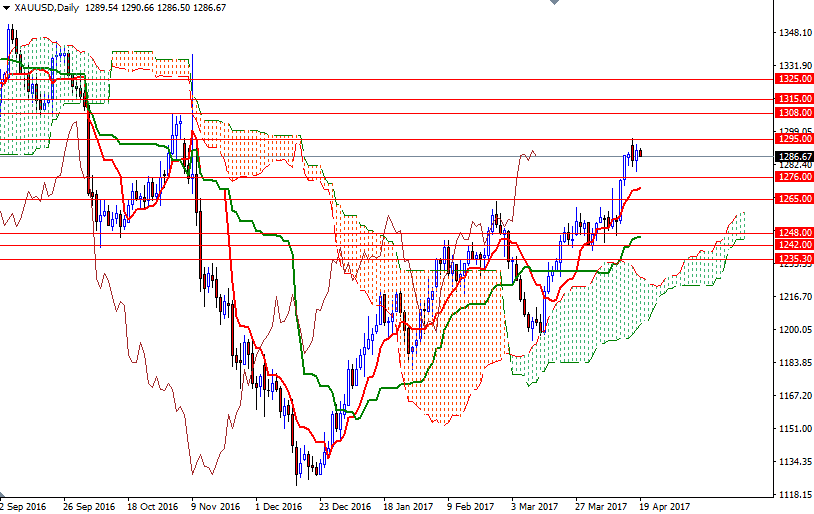Screen dimensions: 814x514
Task: Click the 1348.10 value on the price axis
Action: tap(794, 33)
